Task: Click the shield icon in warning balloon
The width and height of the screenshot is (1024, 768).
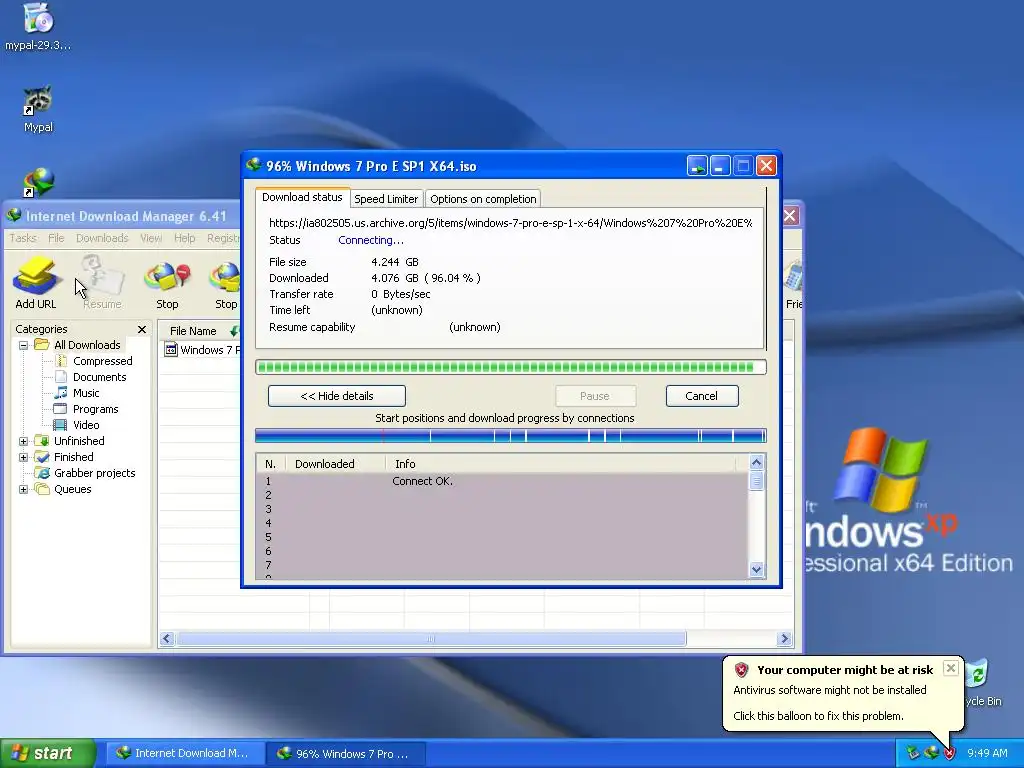Action: 741,670
